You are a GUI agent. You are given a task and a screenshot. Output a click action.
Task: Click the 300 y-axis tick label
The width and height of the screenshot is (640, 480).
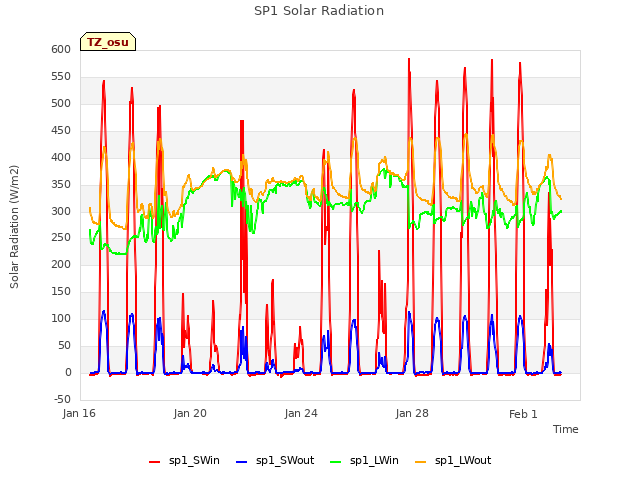pyautogui.click(x=61, y=211)
